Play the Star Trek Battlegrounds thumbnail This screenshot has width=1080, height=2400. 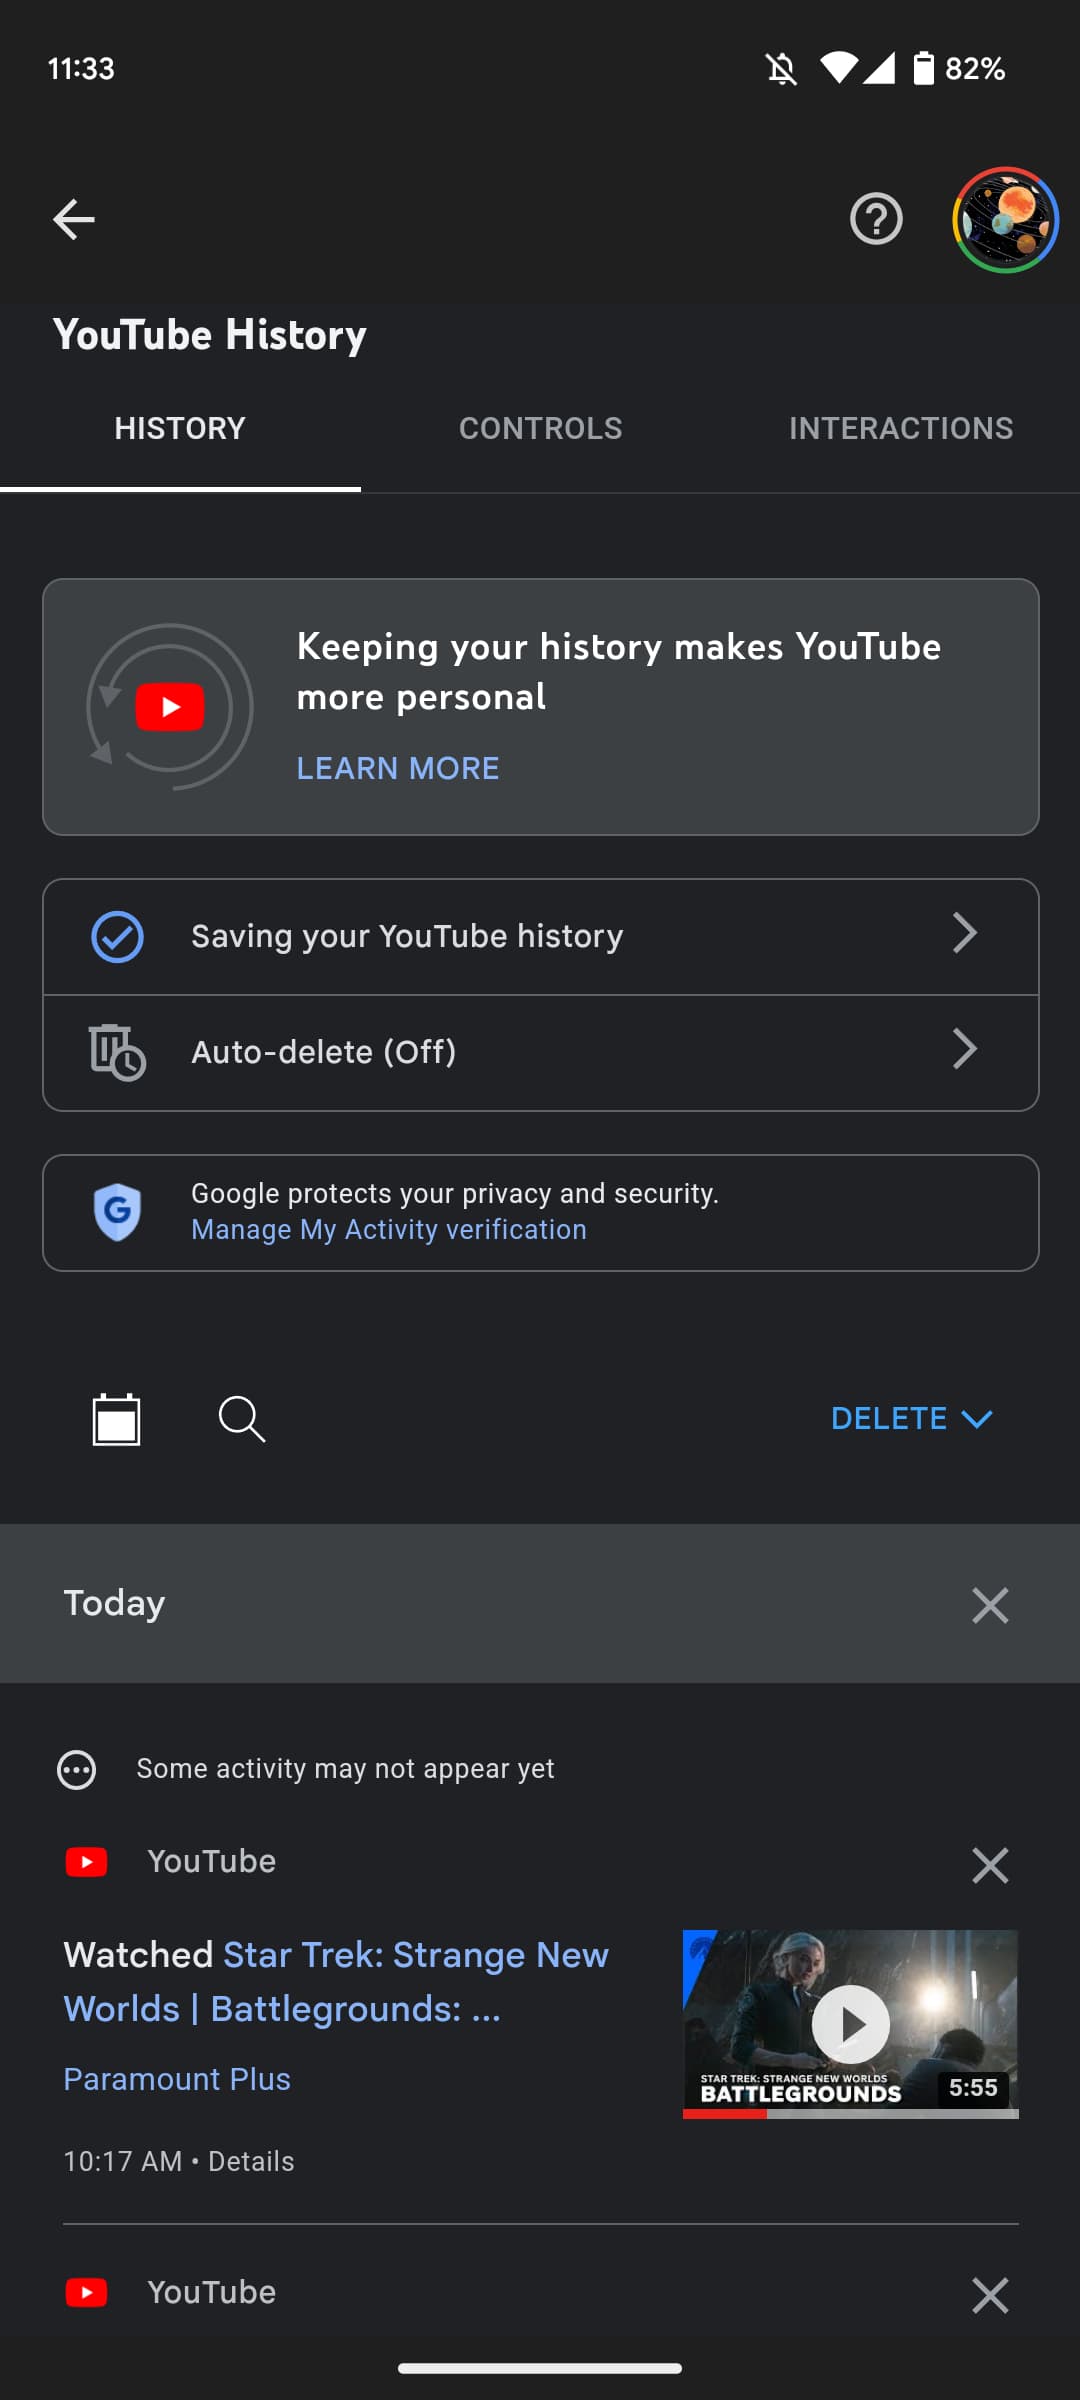[x=850, y=2024]
